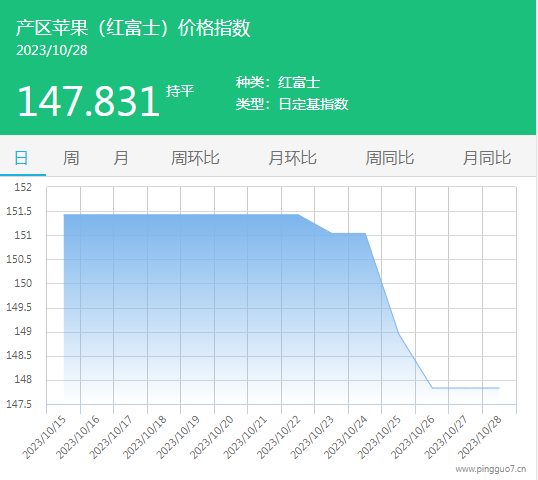Switch to the 周 weekly tab
This screenshot has height=480, width=538.
[x=71, y=158]
